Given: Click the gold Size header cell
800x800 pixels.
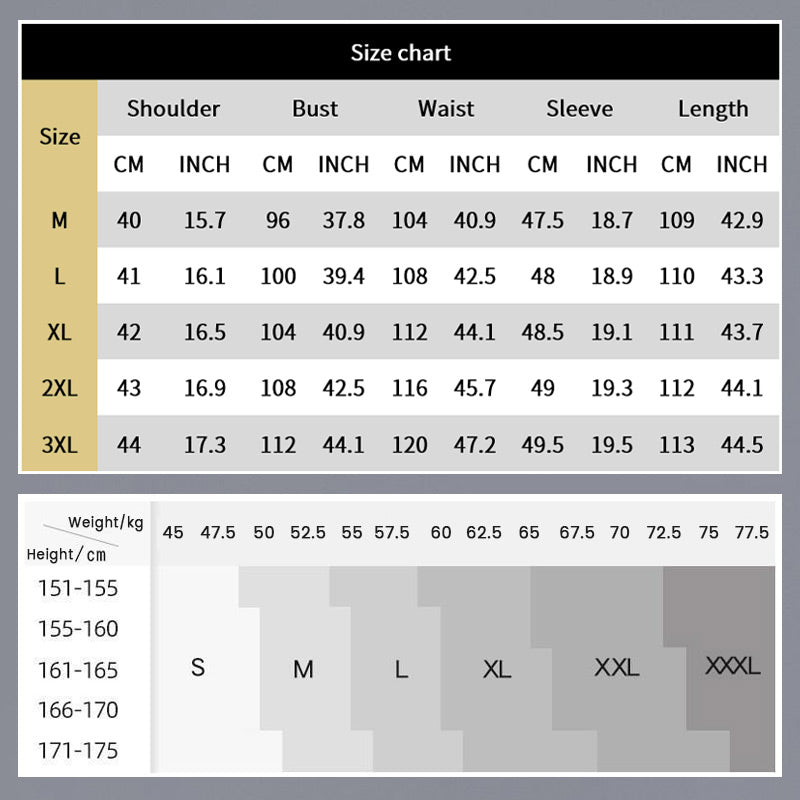Looking at the screenshot, I should 60,137.
